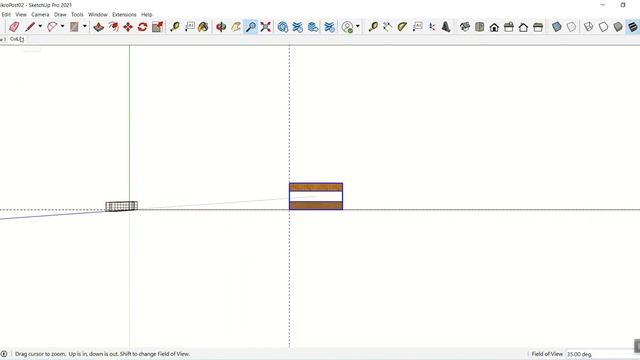Open the Extension Manager

tap(329, 27)
